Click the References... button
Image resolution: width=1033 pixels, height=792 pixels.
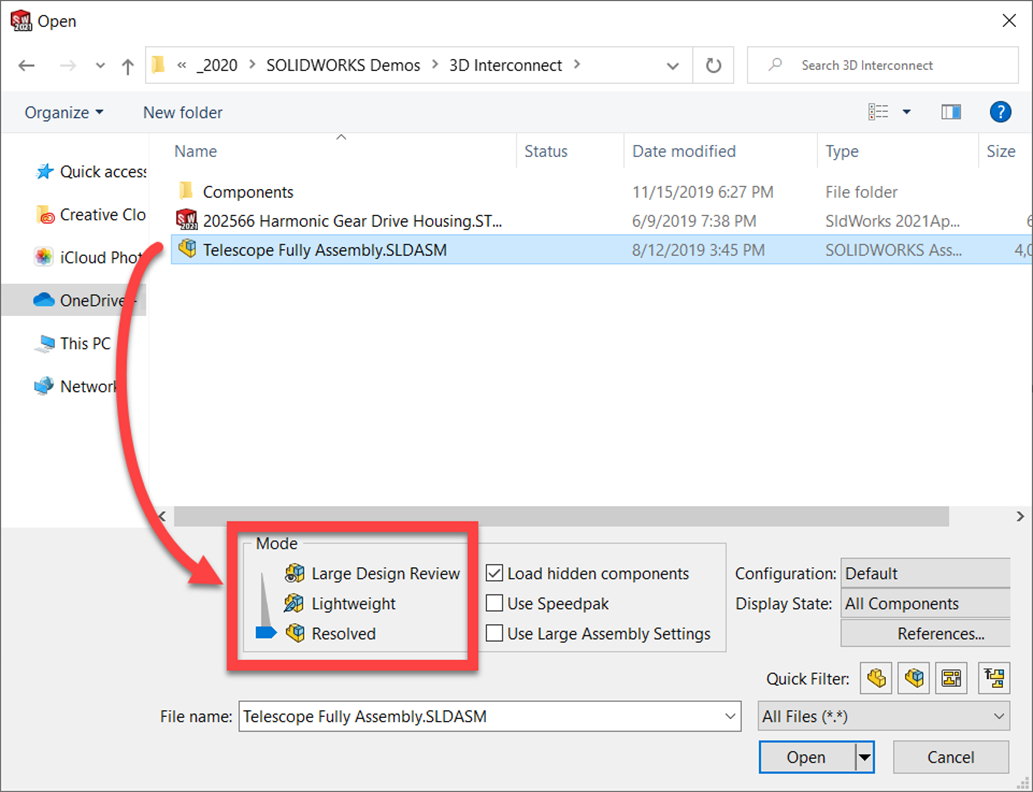[x=926, y=633]
